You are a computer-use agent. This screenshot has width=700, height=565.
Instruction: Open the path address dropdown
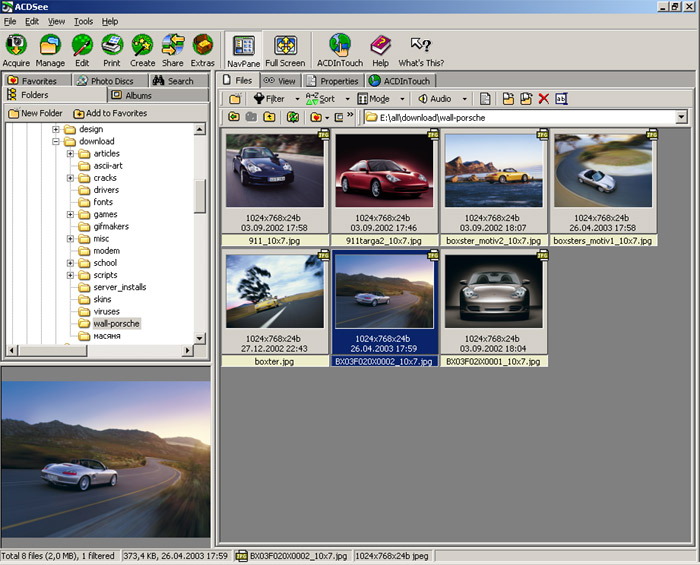[x=681, y=117]
